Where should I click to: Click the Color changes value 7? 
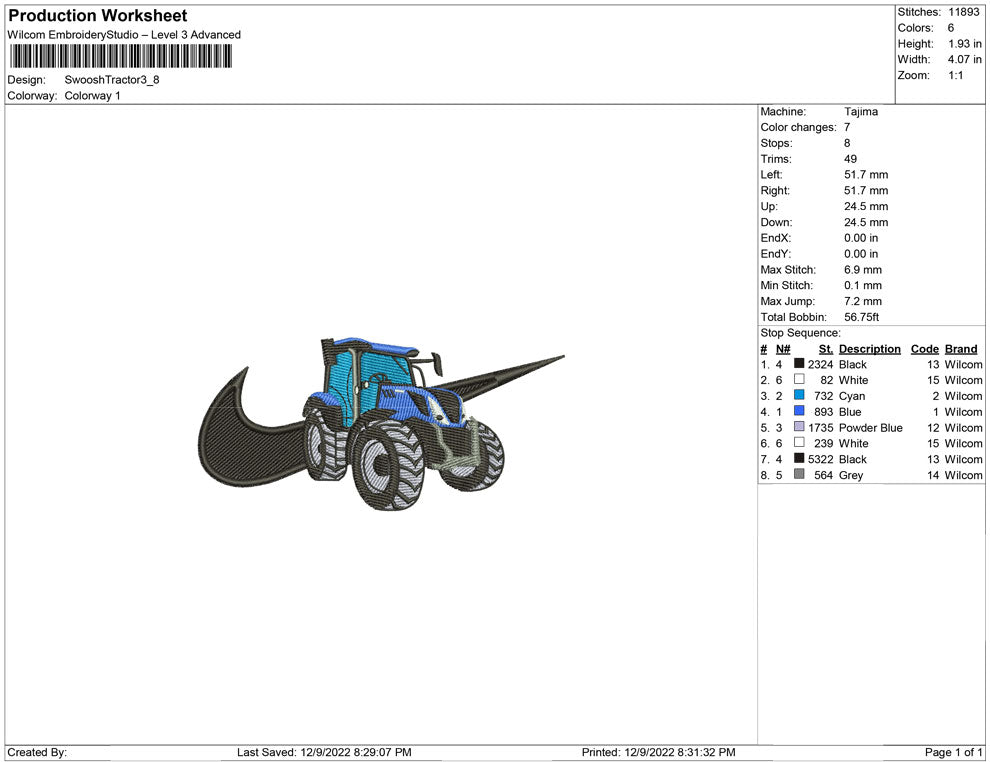point(847,127)
